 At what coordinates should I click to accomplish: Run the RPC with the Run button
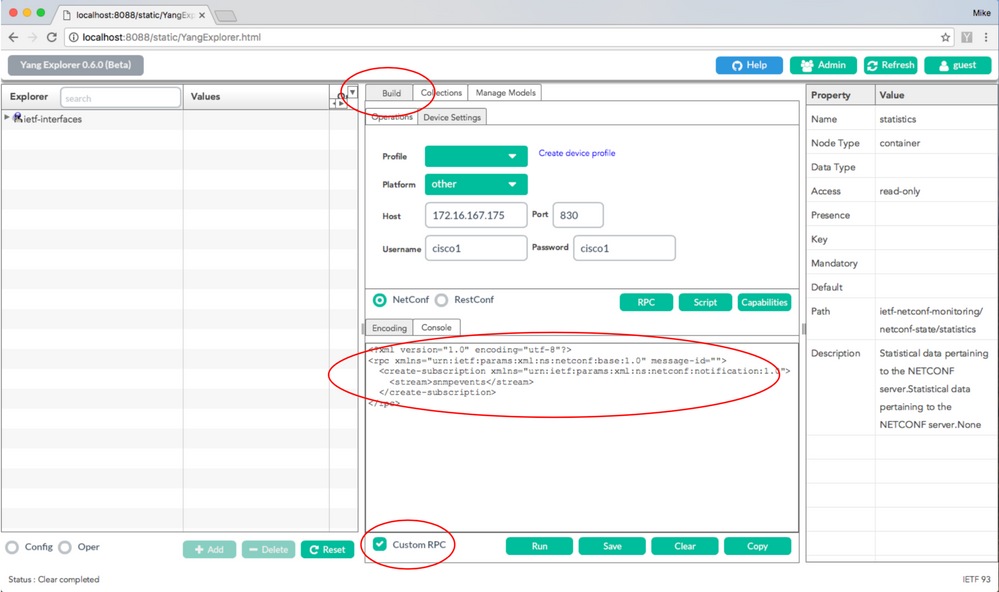539,546
